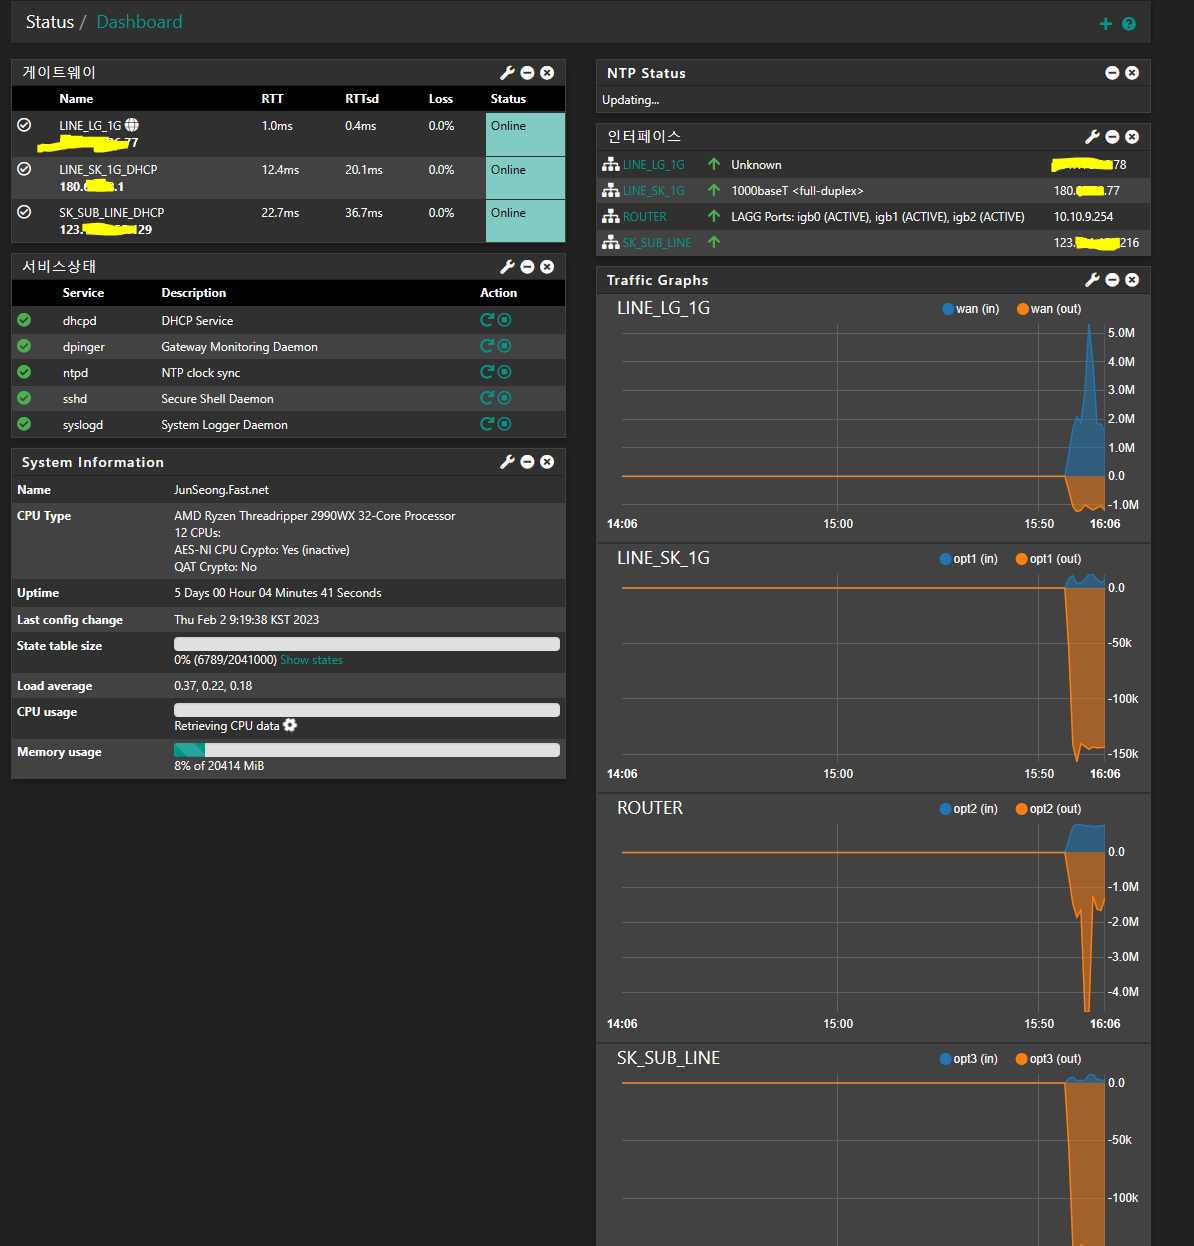
Task: Click the Show states link
Action: [311, 660]
